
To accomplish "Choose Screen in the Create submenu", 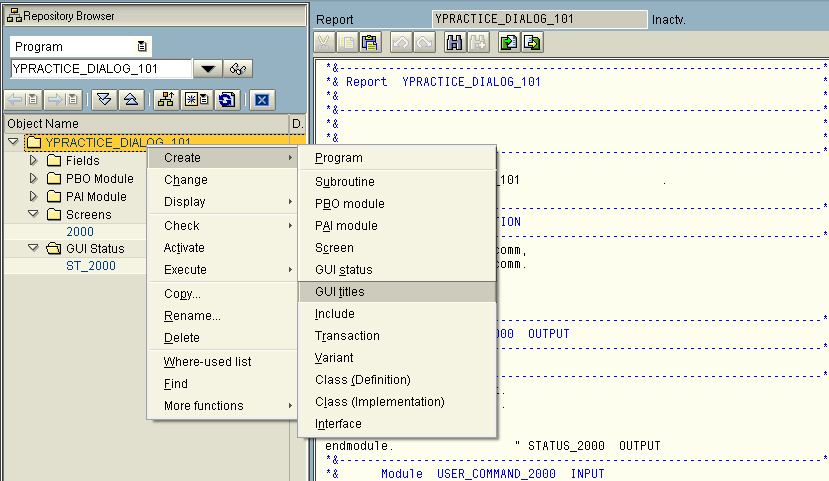I will [334, 248].
